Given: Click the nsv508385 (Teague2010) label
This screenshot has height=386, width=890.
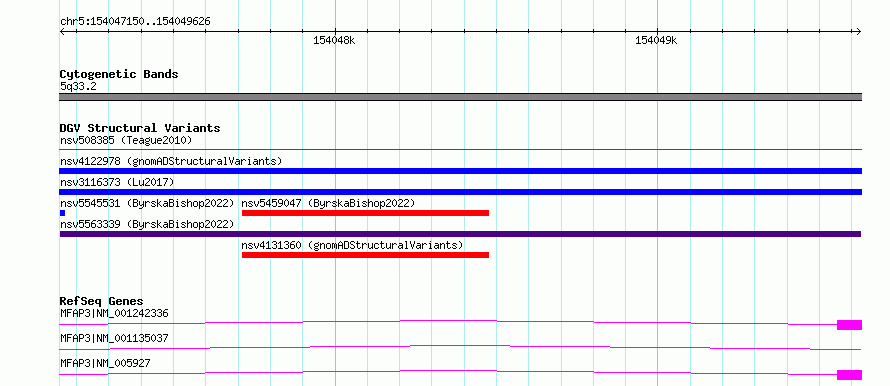Looking at the screenshot, I should (x=126, y=140).
